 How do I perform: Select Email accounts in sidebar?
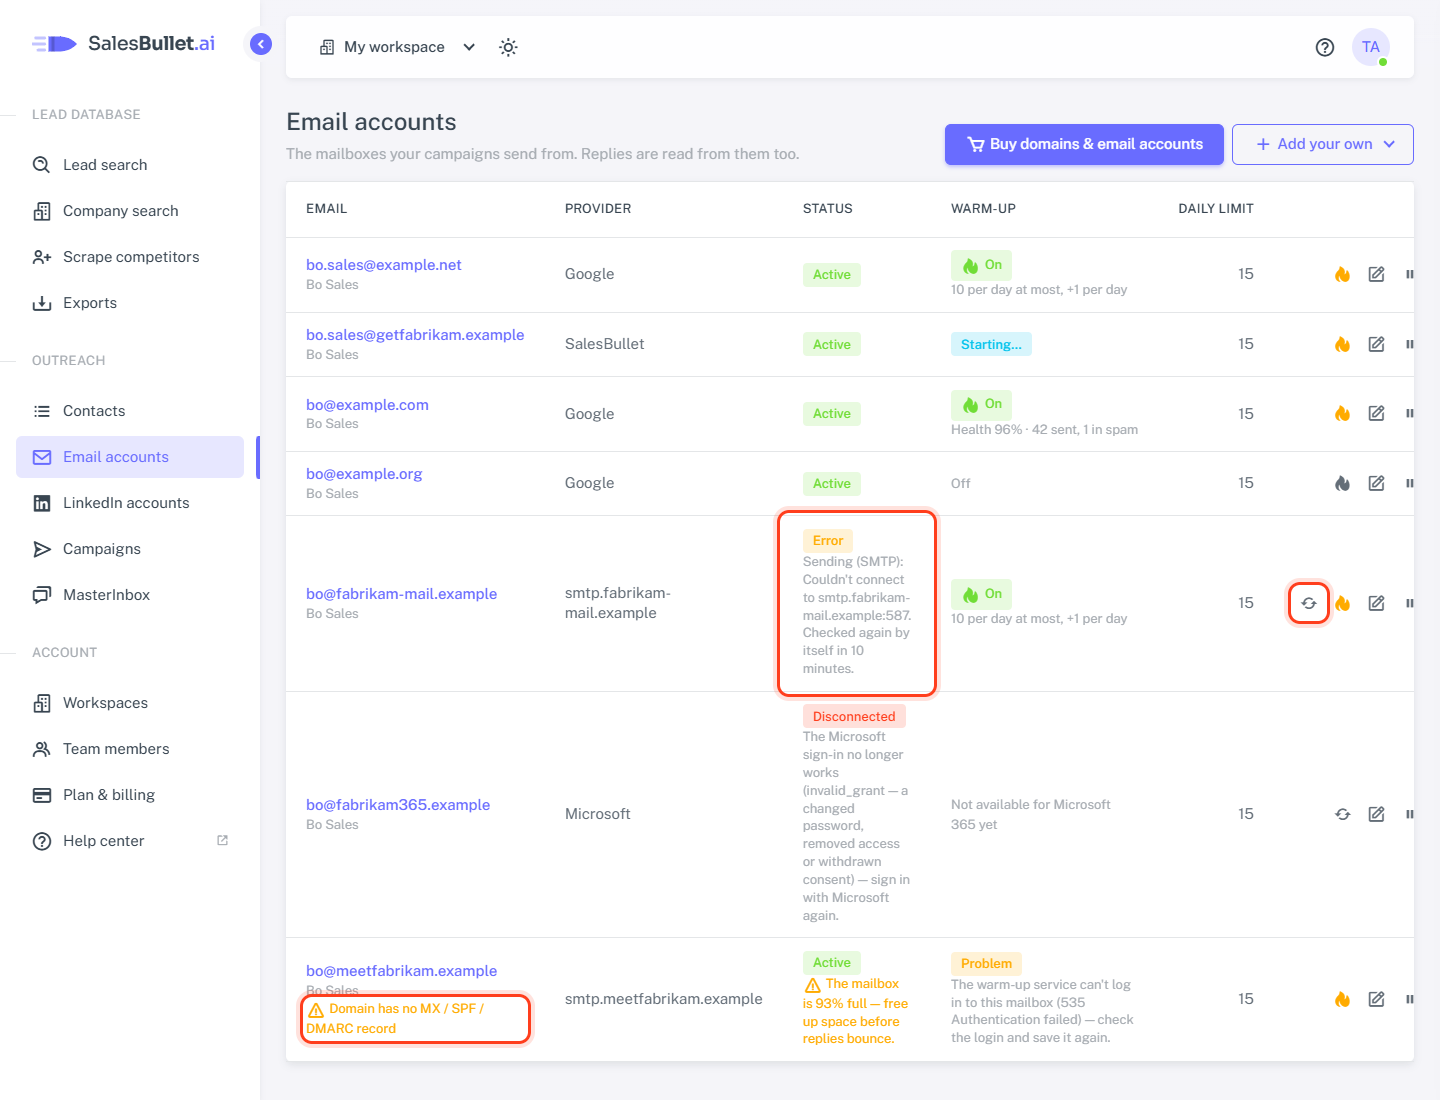tap(130, 457)
